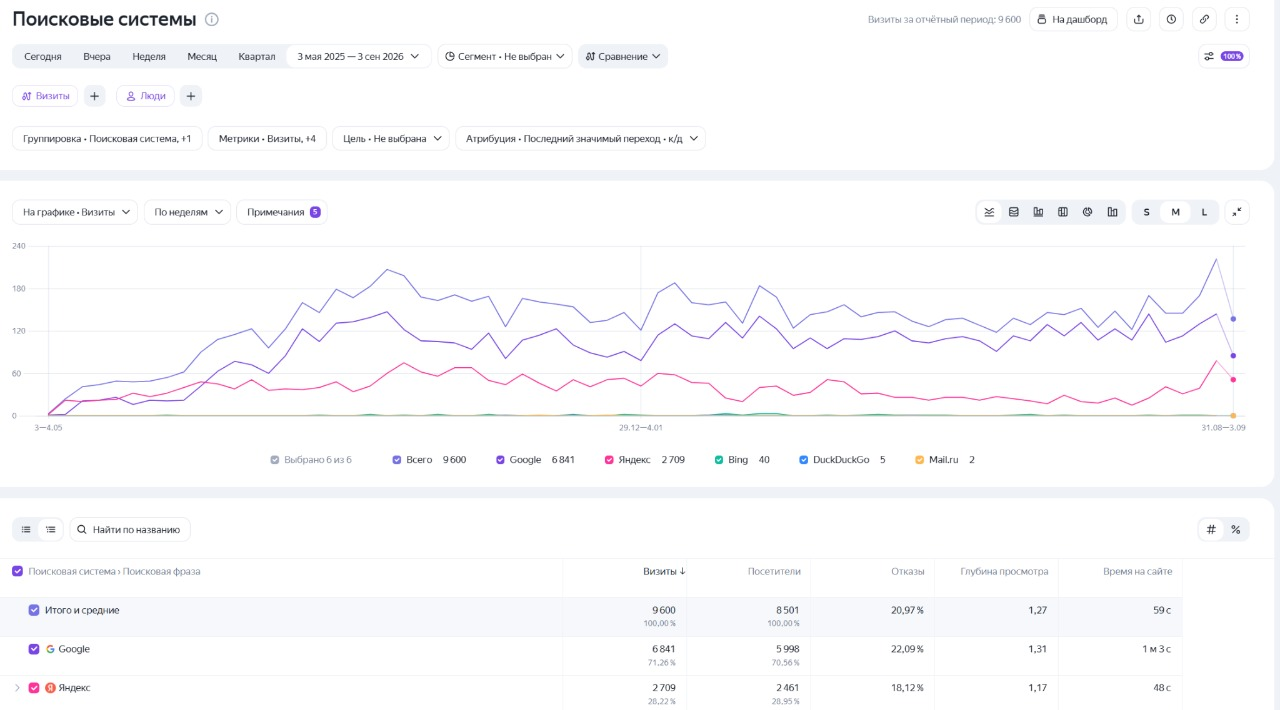The width and height of the screenshot is (1280, 710).
Task: Select the Неделя period tab
Action: click(x=149, y=56)
